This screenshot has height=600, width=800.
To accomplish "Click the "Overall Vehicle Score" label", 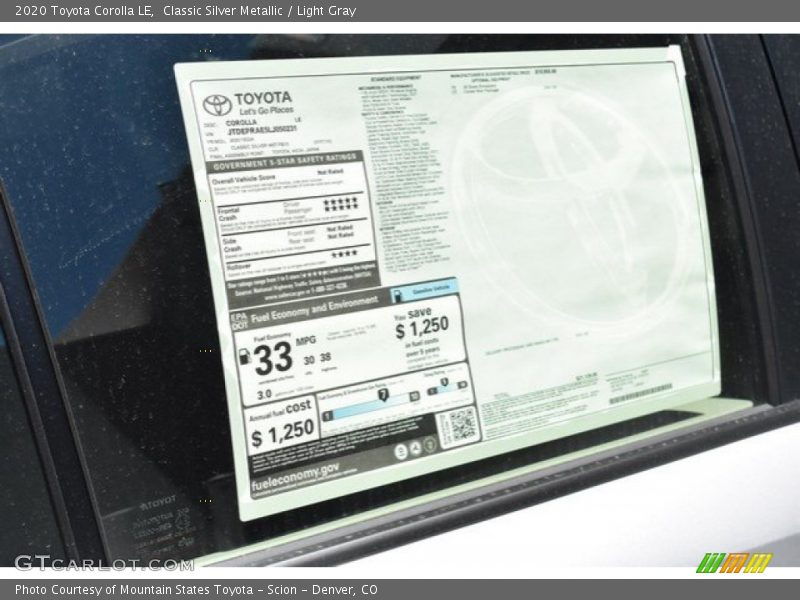I will click(x=243, y=179).
